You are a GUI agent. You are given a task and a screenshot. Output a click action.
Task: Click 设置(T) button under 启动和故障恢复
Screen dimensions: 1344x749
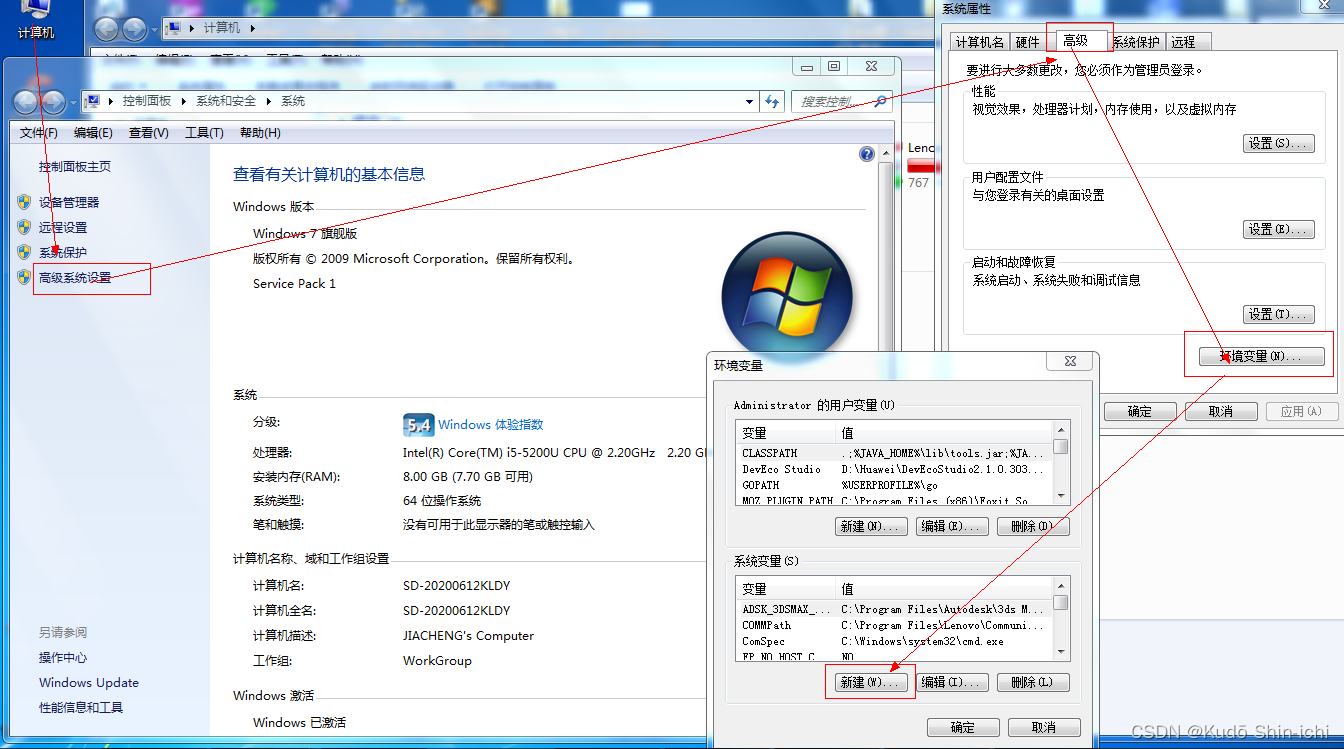point(1278,314)
